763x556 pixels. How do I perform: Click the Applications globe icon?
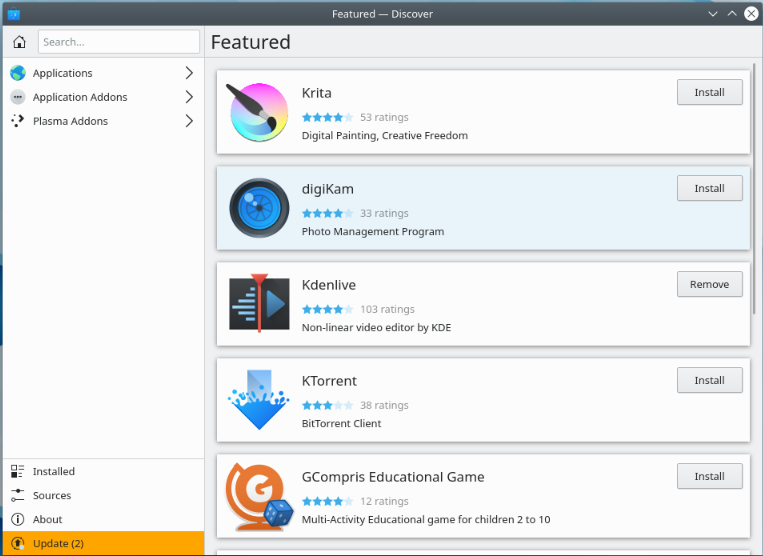18,73
